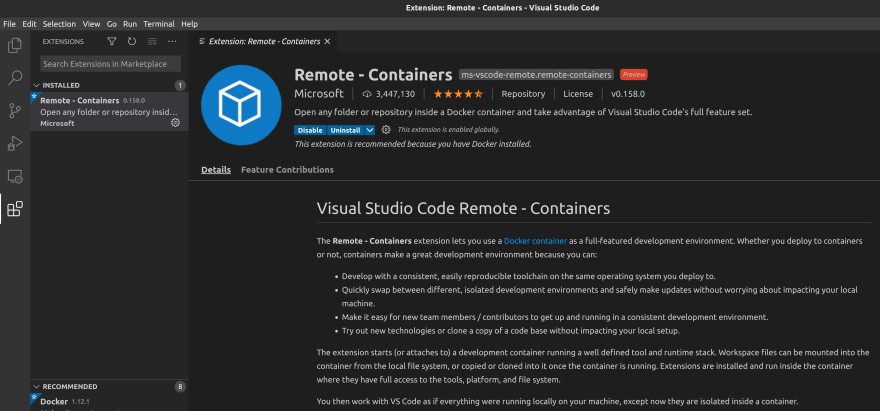Click the EXTENSIONS sidebar title
Screen dimensions: 880x411
tap(63, 42)
